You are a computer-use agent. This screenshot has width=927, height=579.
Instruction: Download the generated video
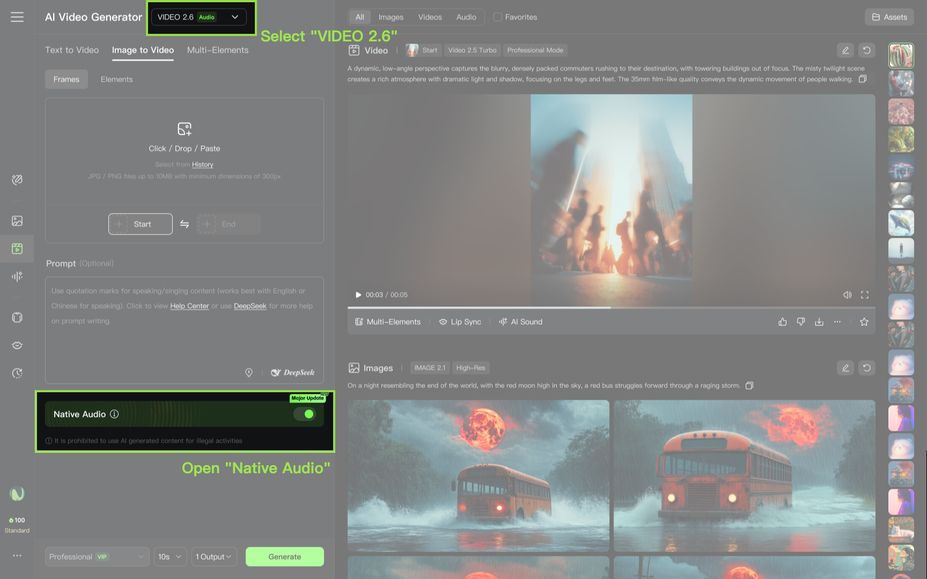point(819,322)
